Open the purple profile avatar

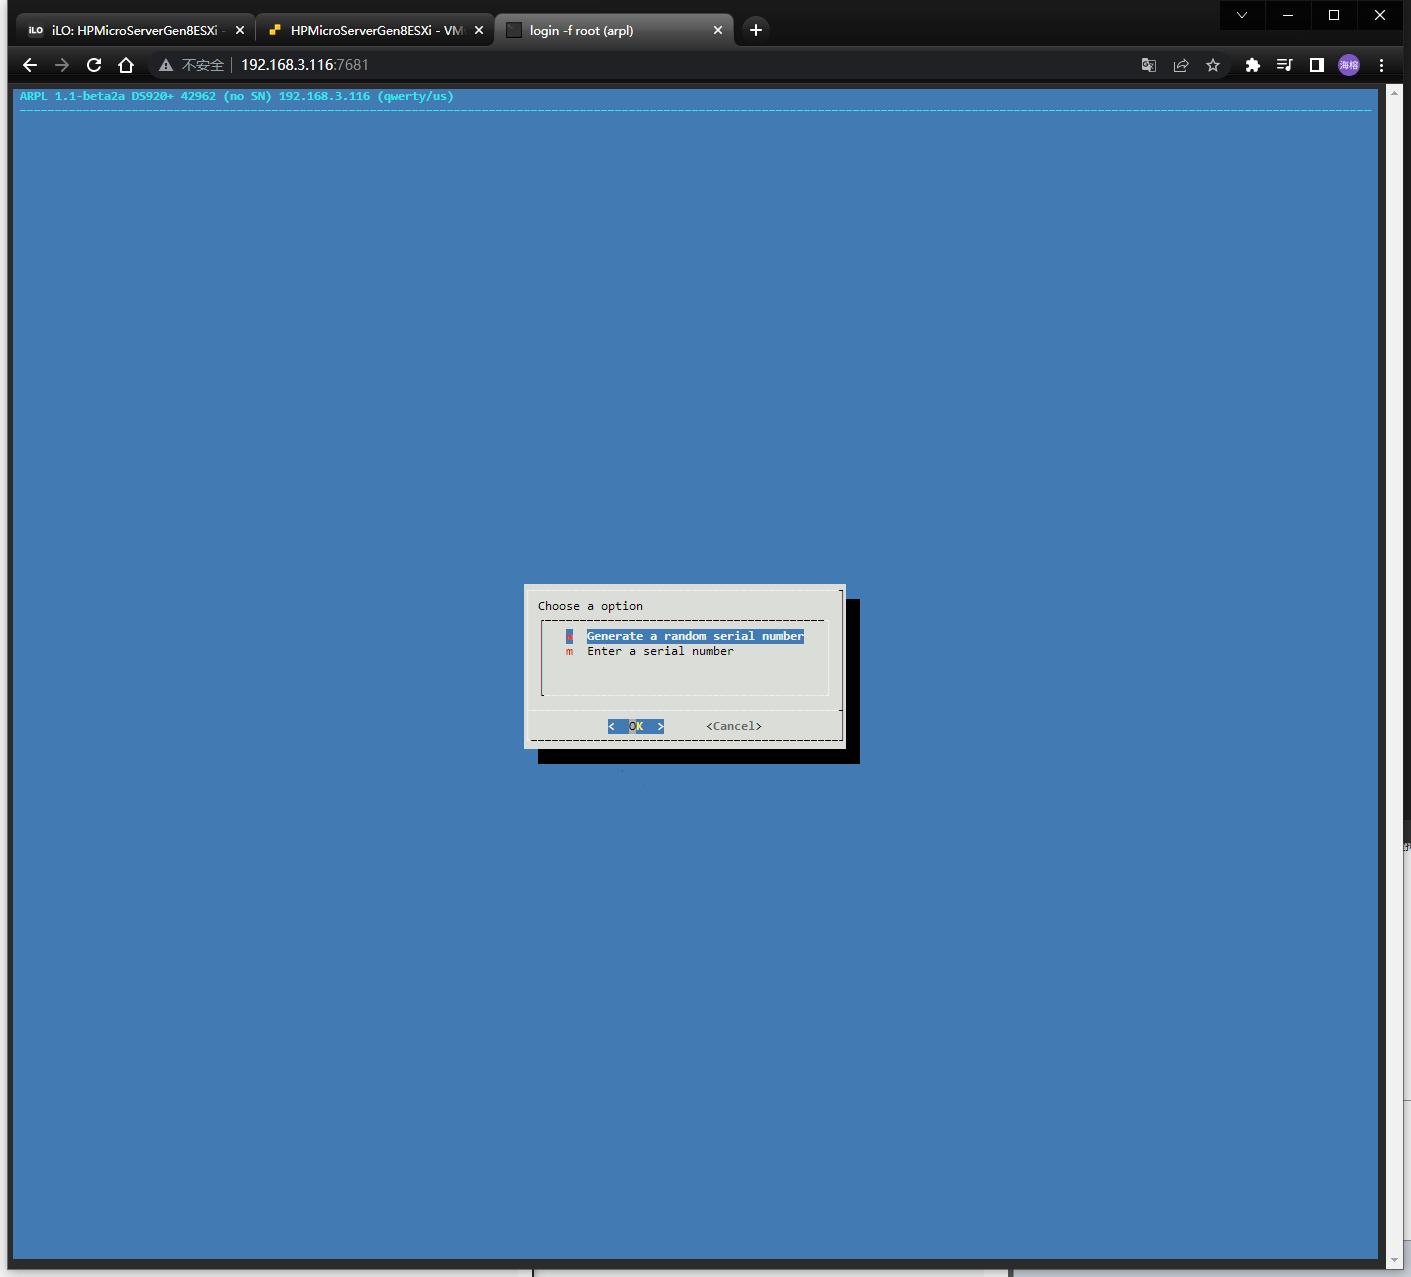[x=1349, y=65]
